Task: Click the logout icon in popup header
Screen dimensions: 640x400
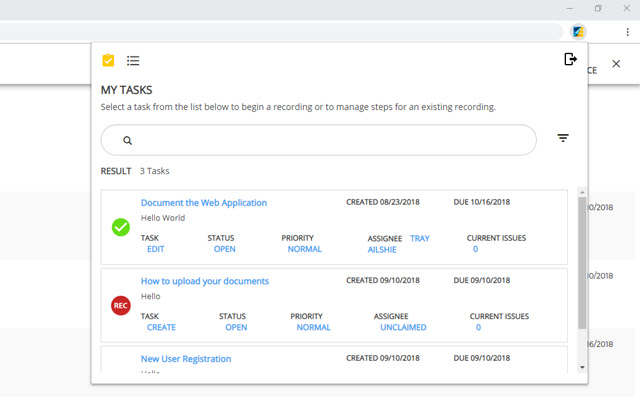Action: pos(570,59)
